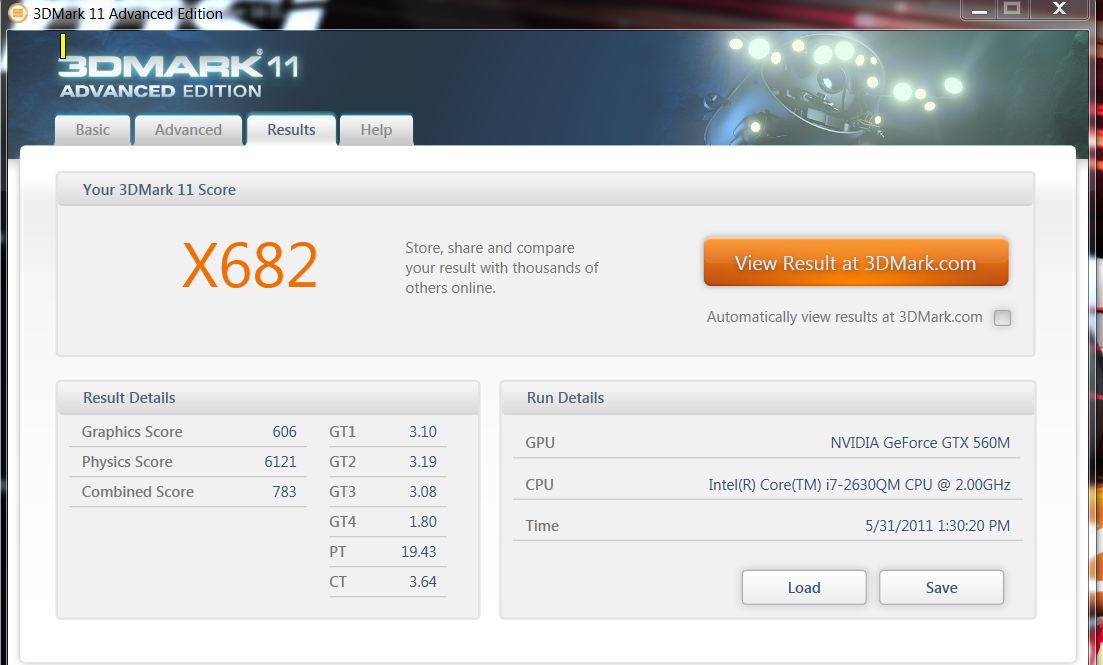Click the Intel Core i7-2630QM CPU text

[x=859, y=485]
